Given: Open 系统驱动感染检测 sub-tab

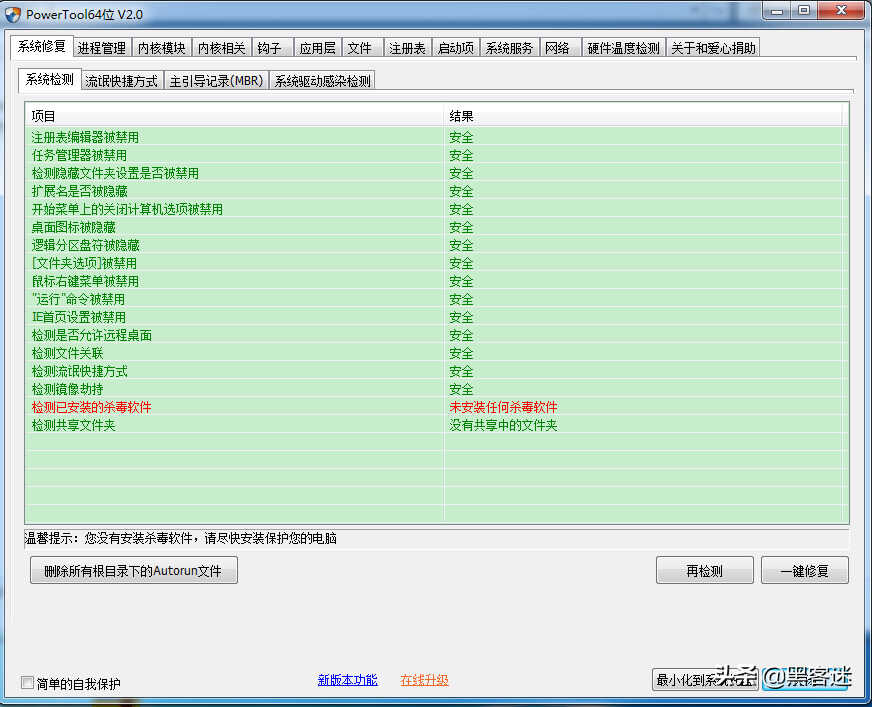Looking at the screenshot, I should [x=323, y=81].
